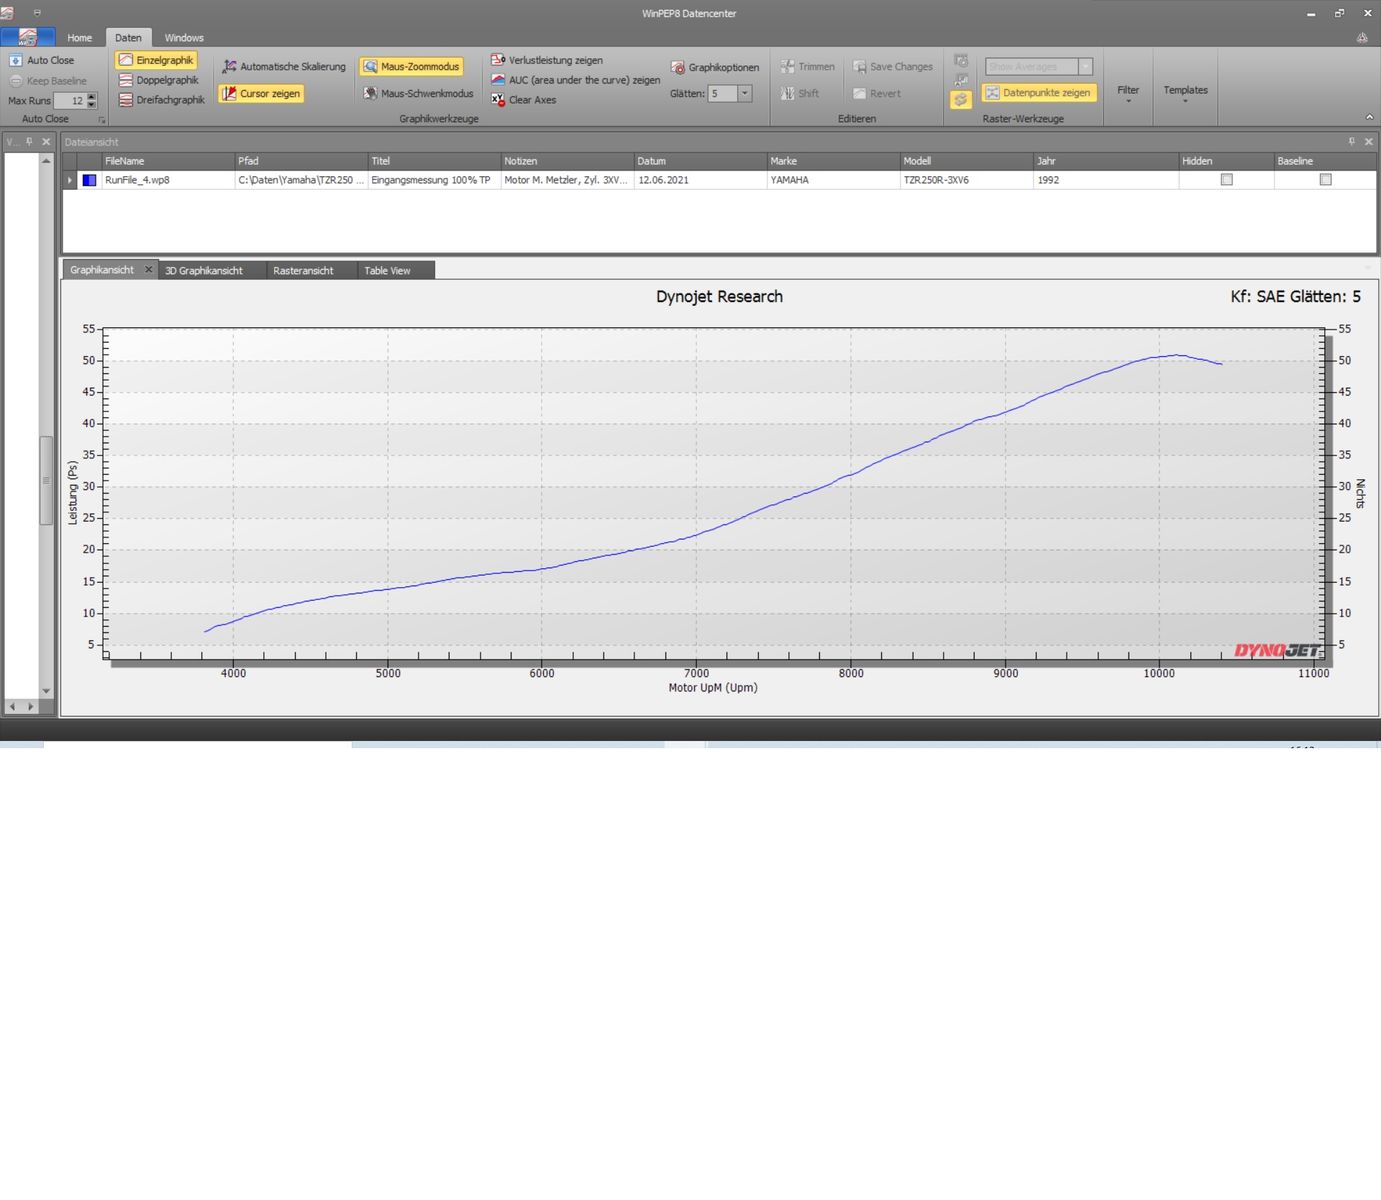Show Verlustleistung power loss curve

[x=547, y=60]
